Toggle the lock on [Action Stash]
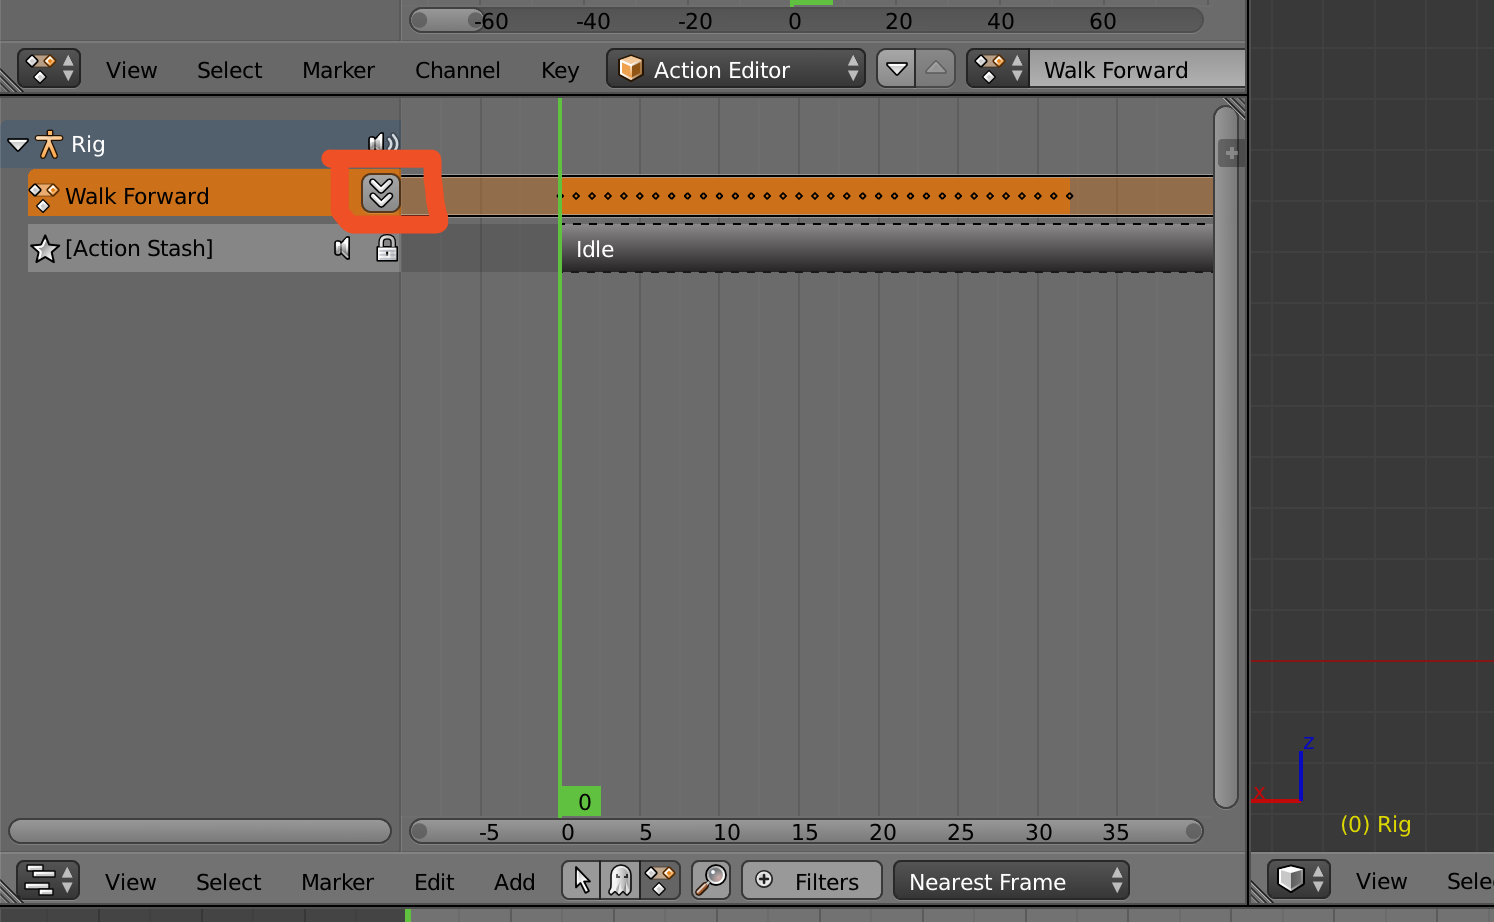 tap(385, 248)
